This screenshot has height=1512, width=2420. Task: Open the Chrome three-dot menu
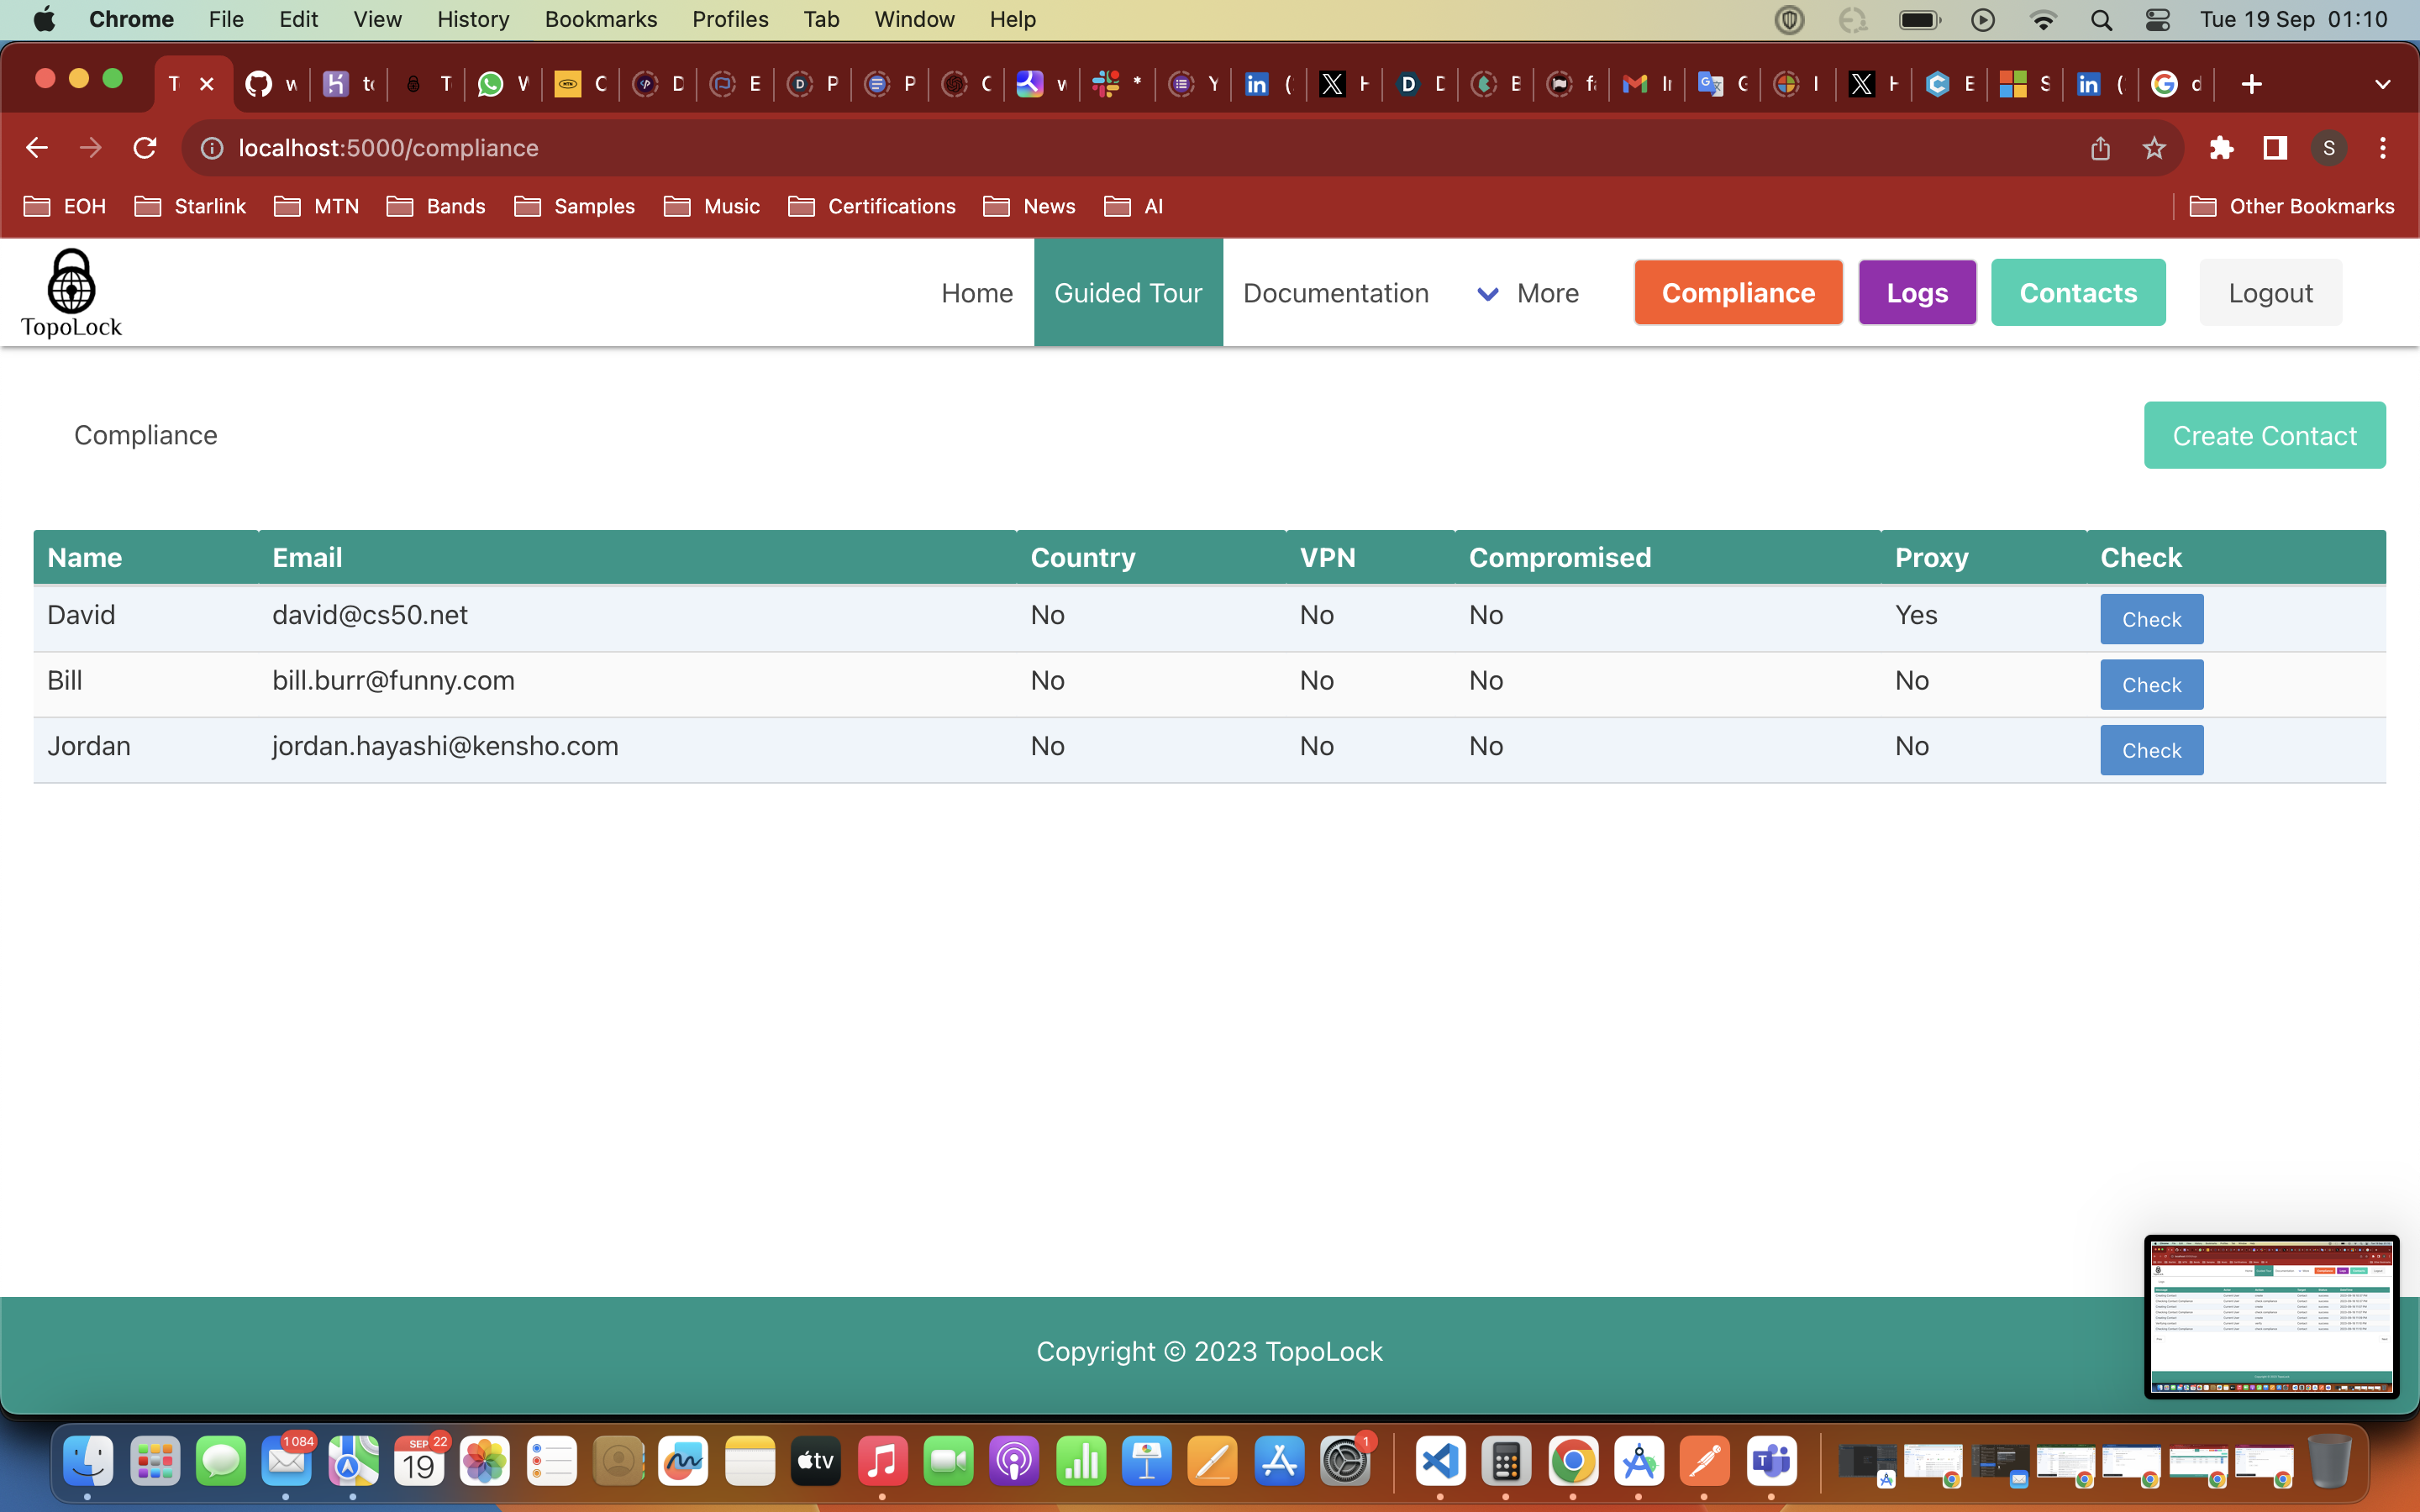2383,148
